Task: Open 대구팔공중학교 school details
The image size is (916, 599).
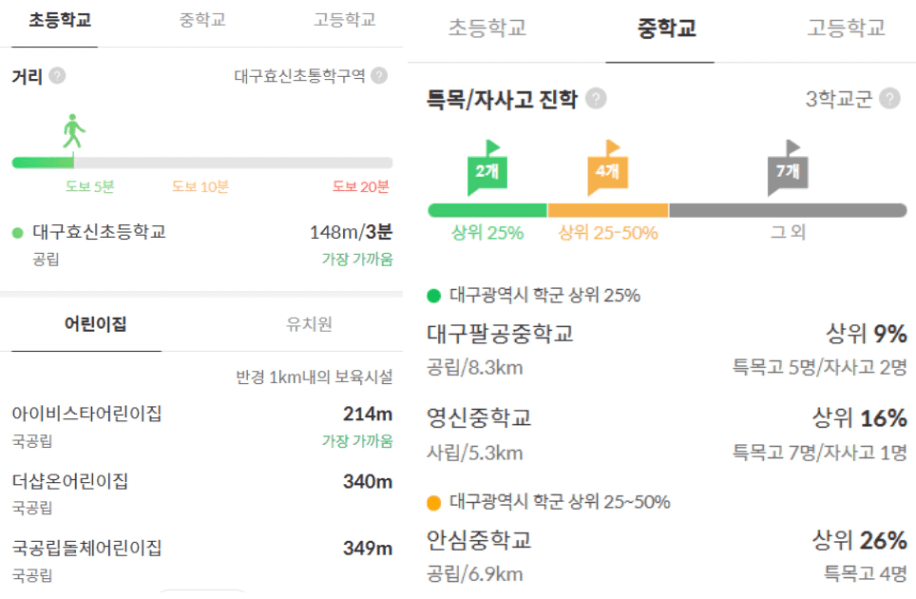Action: (500, 334)
